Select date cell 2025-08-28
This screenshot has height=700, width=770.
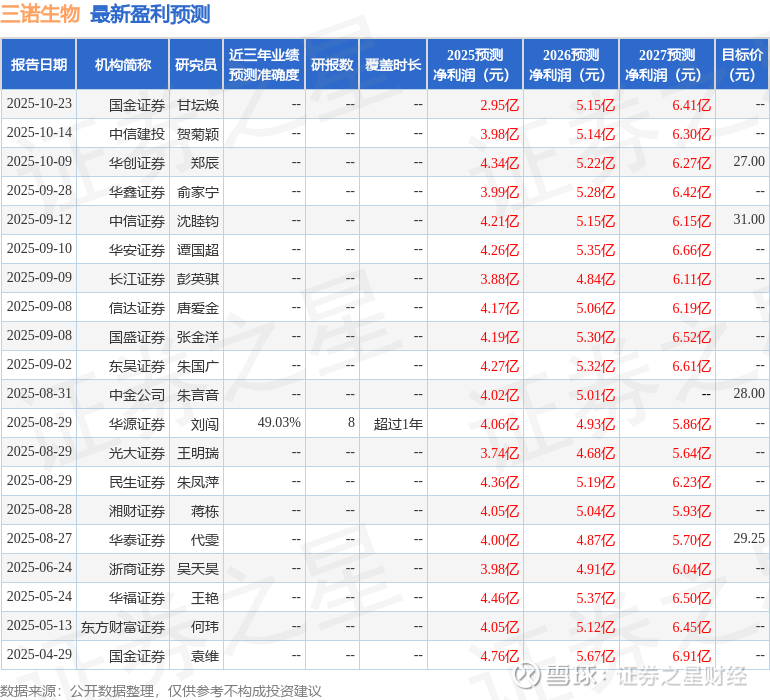point(39,509)
